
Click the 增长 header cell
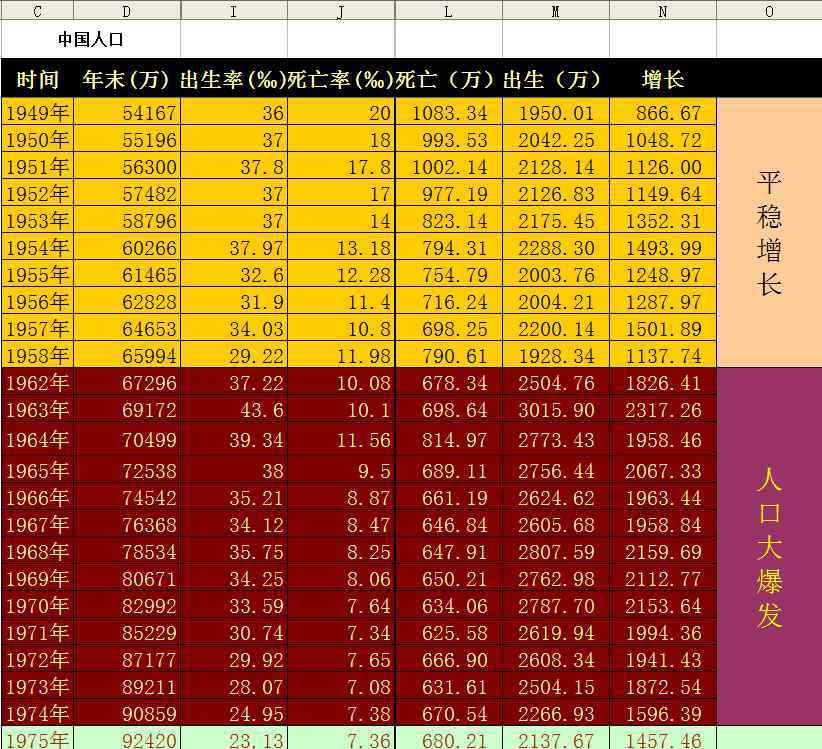click(x=663, y=80)
